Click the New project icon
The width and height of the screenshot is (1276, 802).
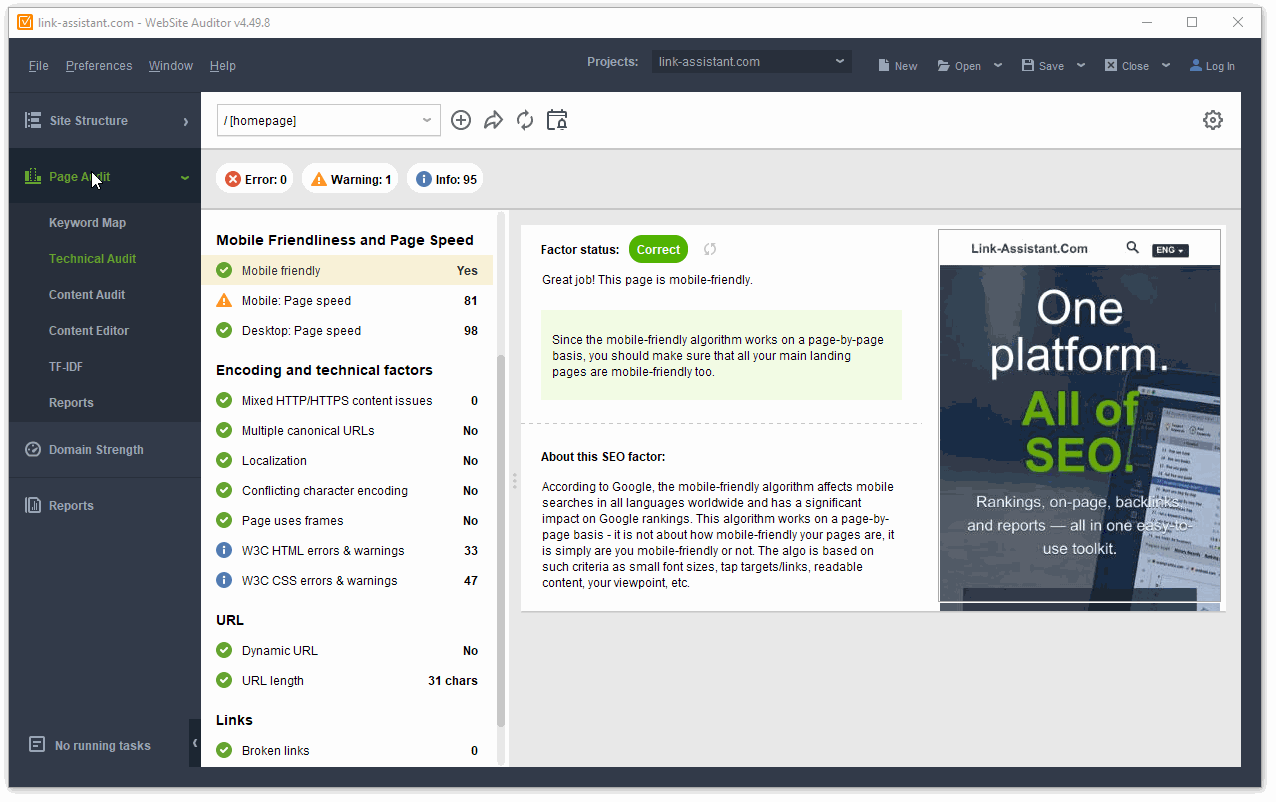(x=884, y=65)
